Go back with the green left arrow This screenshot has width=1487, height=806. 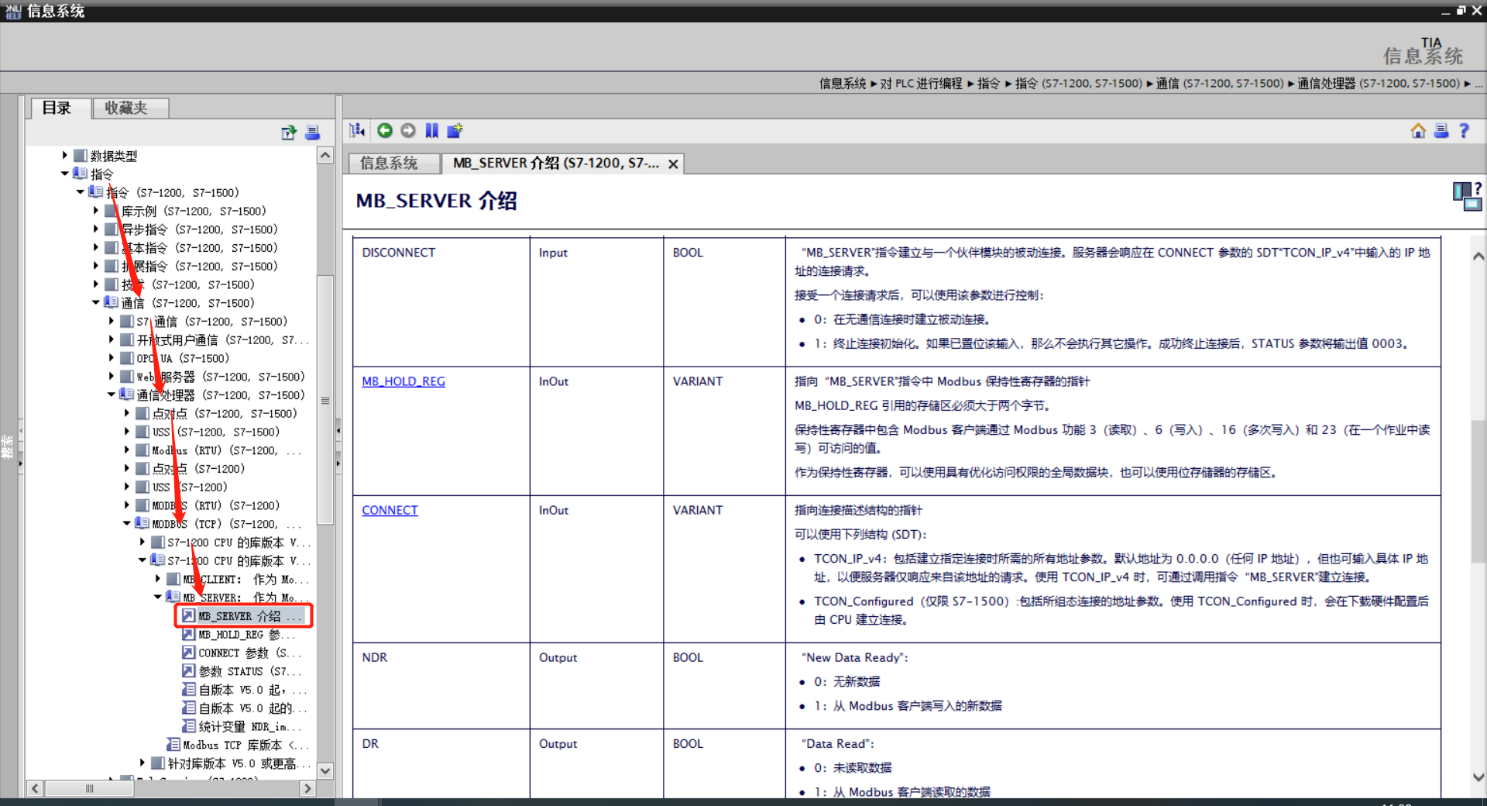(384, 131)
